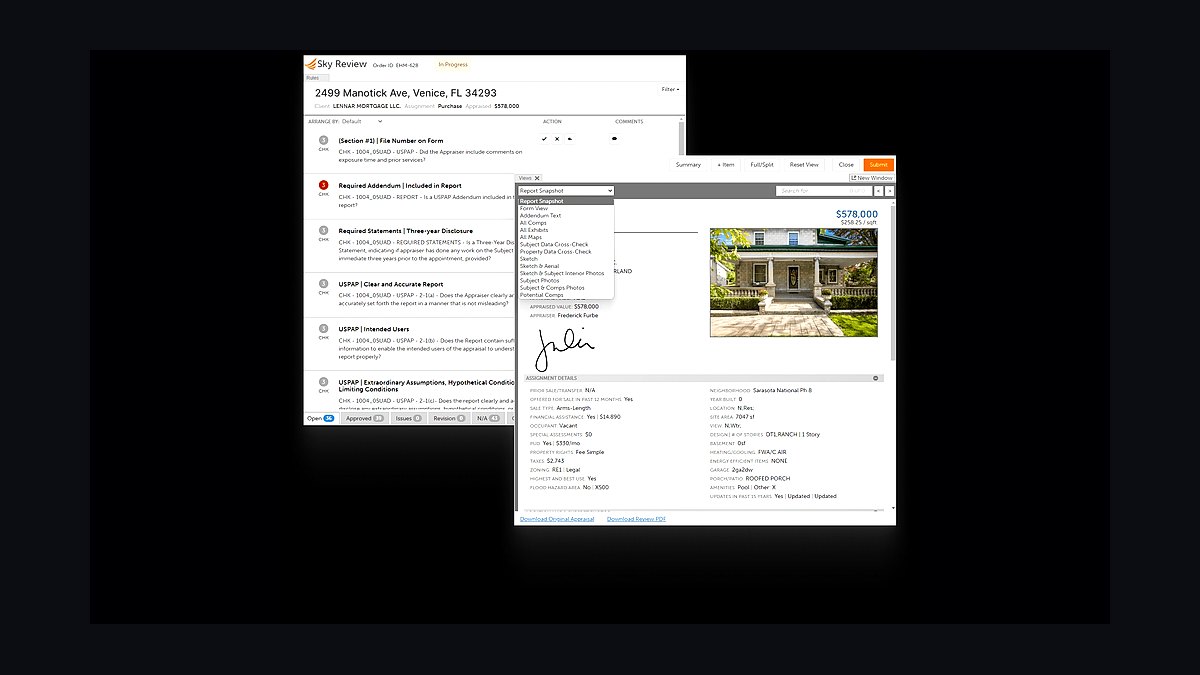Click Download Review PDF link
The image size is (1200, 675).
click(636, 519)
